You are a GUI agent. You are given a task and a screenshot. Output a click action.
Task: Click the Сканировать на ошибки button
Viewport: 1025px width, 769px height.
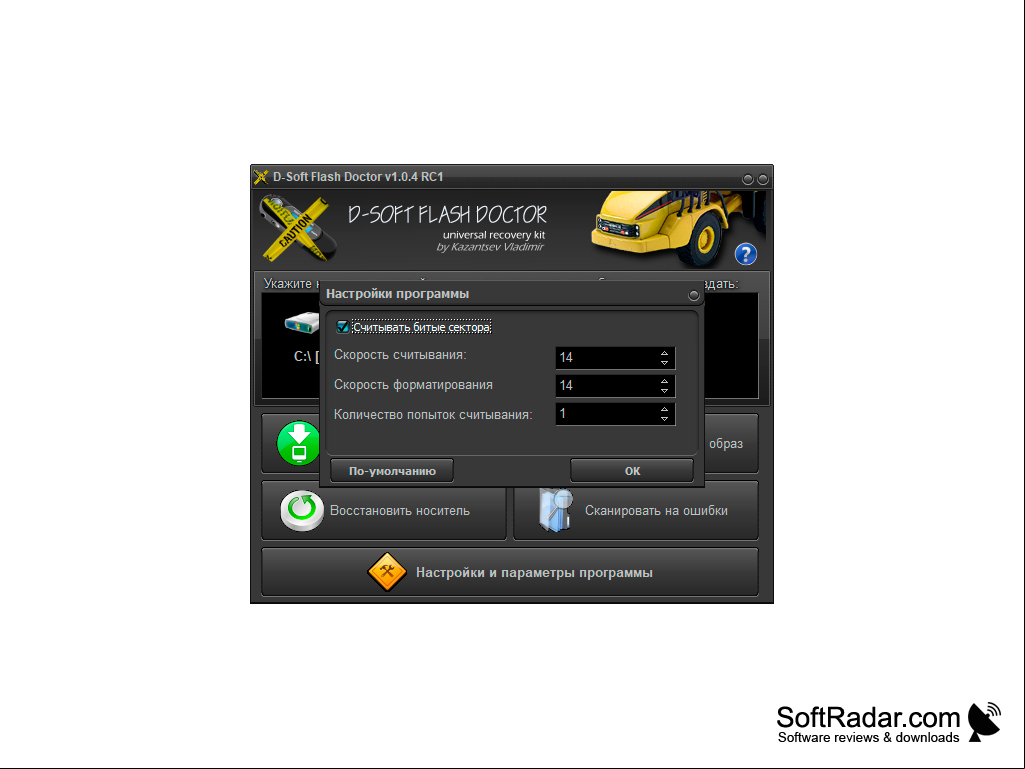[636, 510]
